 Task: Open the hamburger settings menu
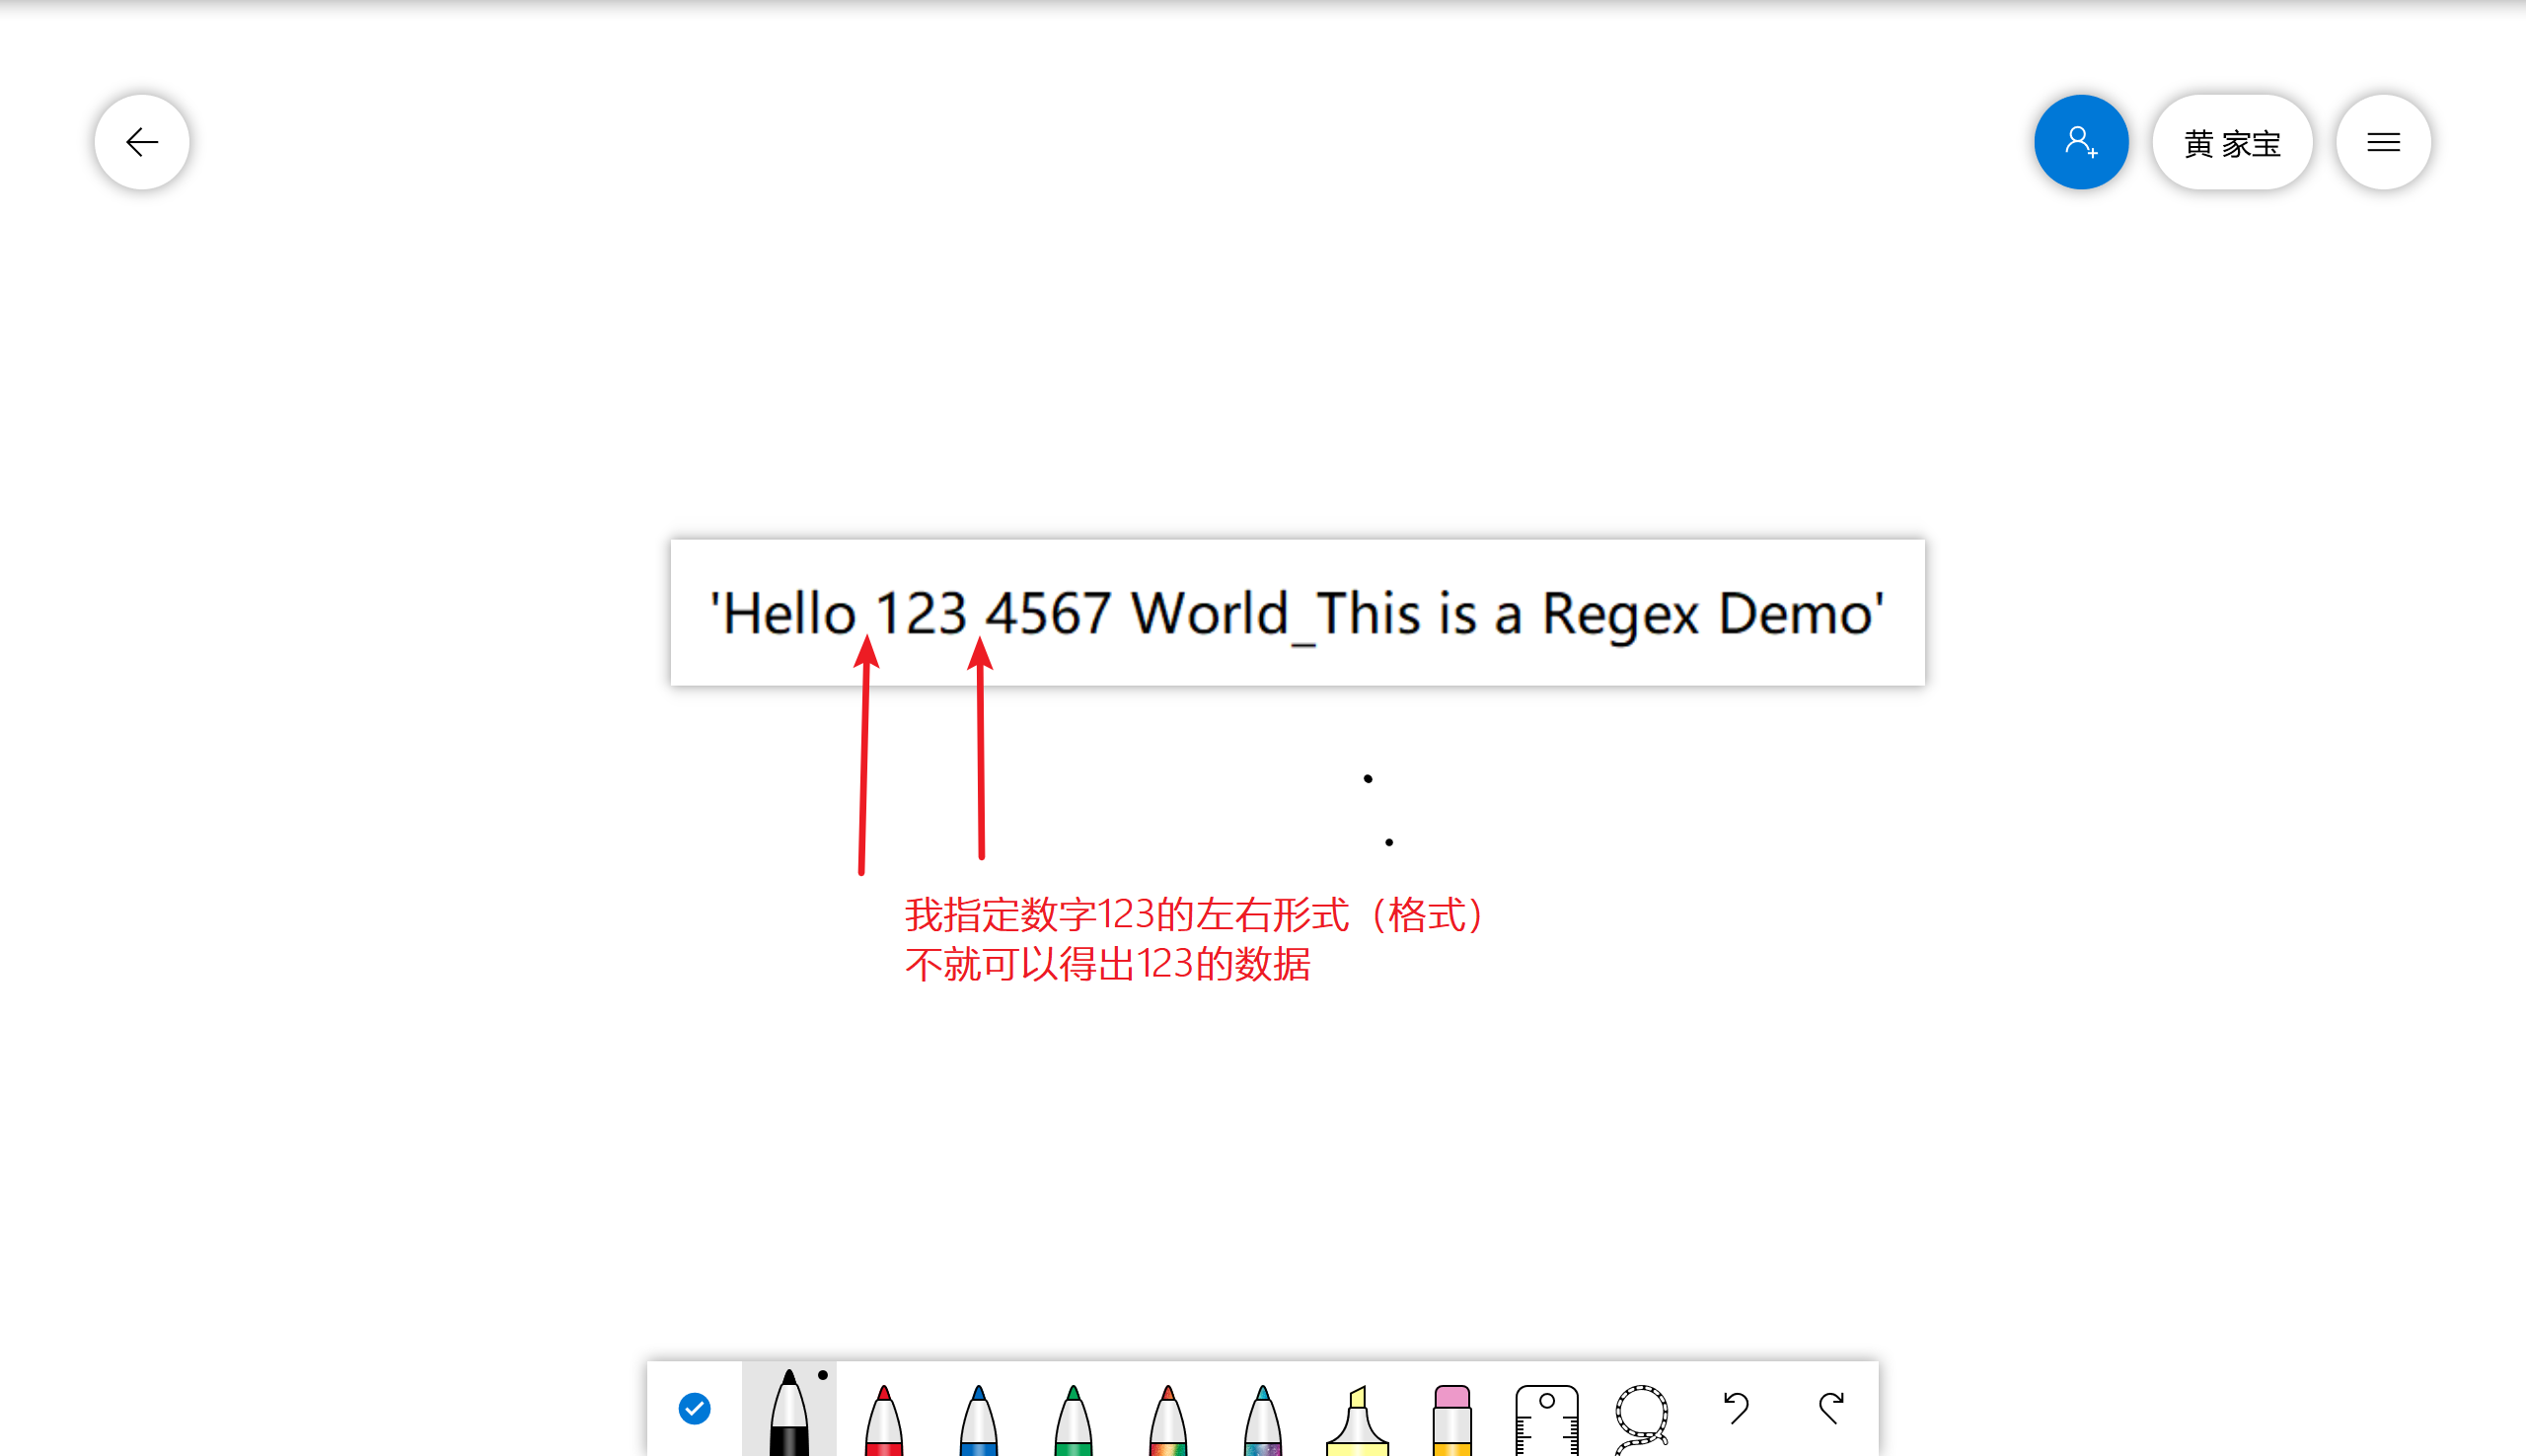2383,142
